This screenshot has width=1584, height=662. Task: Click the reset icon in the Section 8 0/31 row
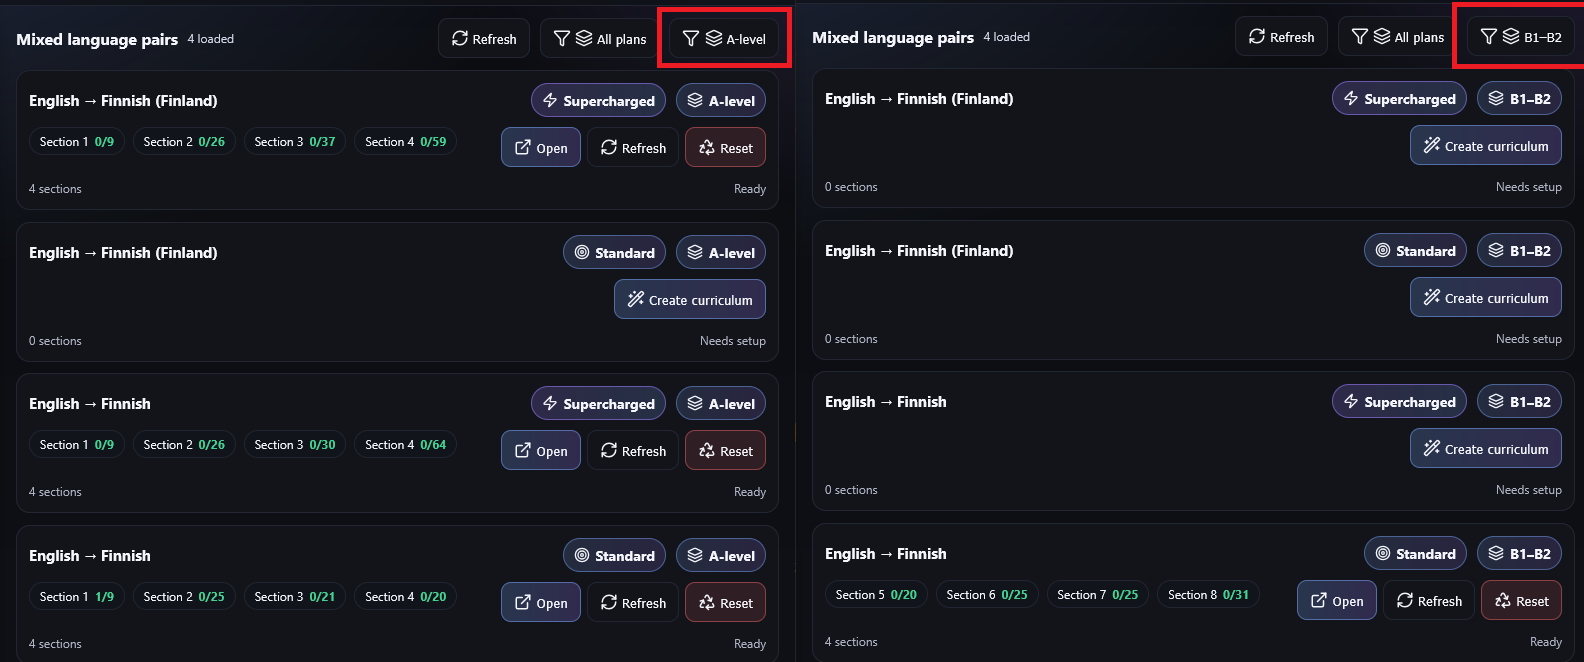point(1503,601)
